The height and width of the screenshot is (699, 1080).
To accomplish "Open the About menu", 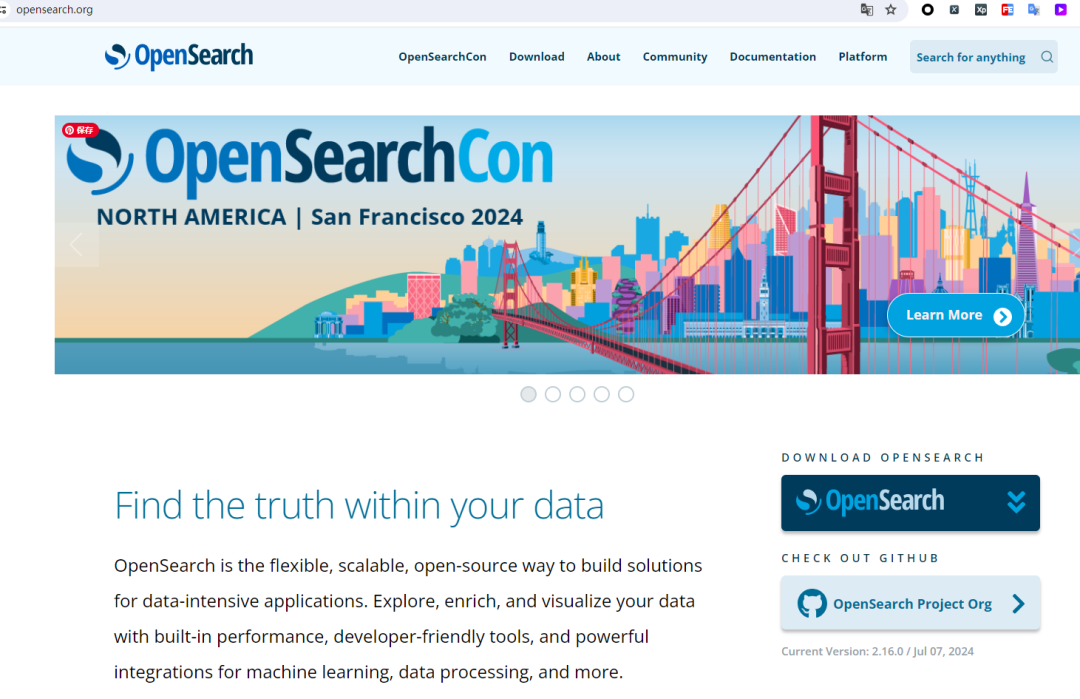I will pyautogui.click(x=603, y=56).
